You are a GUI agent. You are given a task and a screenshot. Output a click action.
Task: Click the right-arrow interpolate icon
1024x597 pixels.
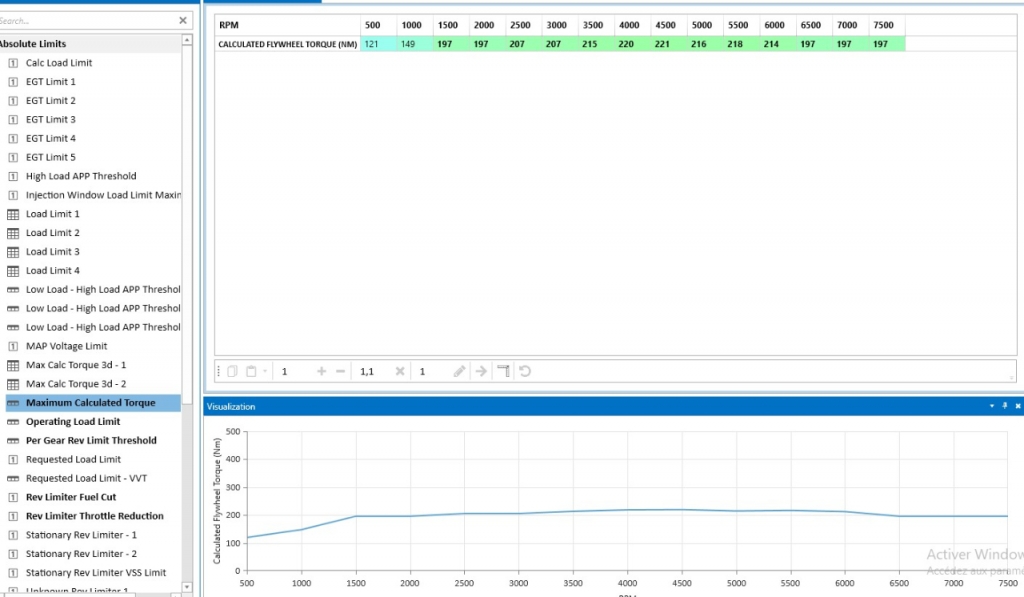pos(481,371)
